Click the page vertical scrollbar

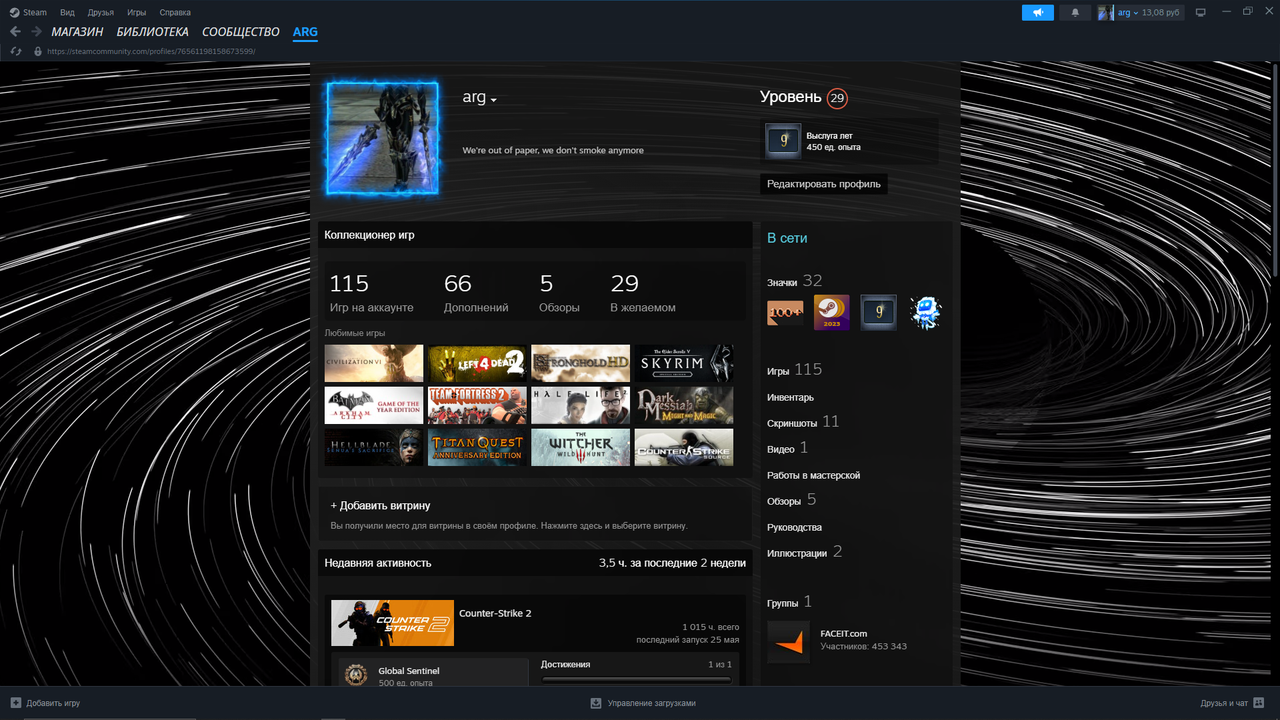(x=1275, y=170)
